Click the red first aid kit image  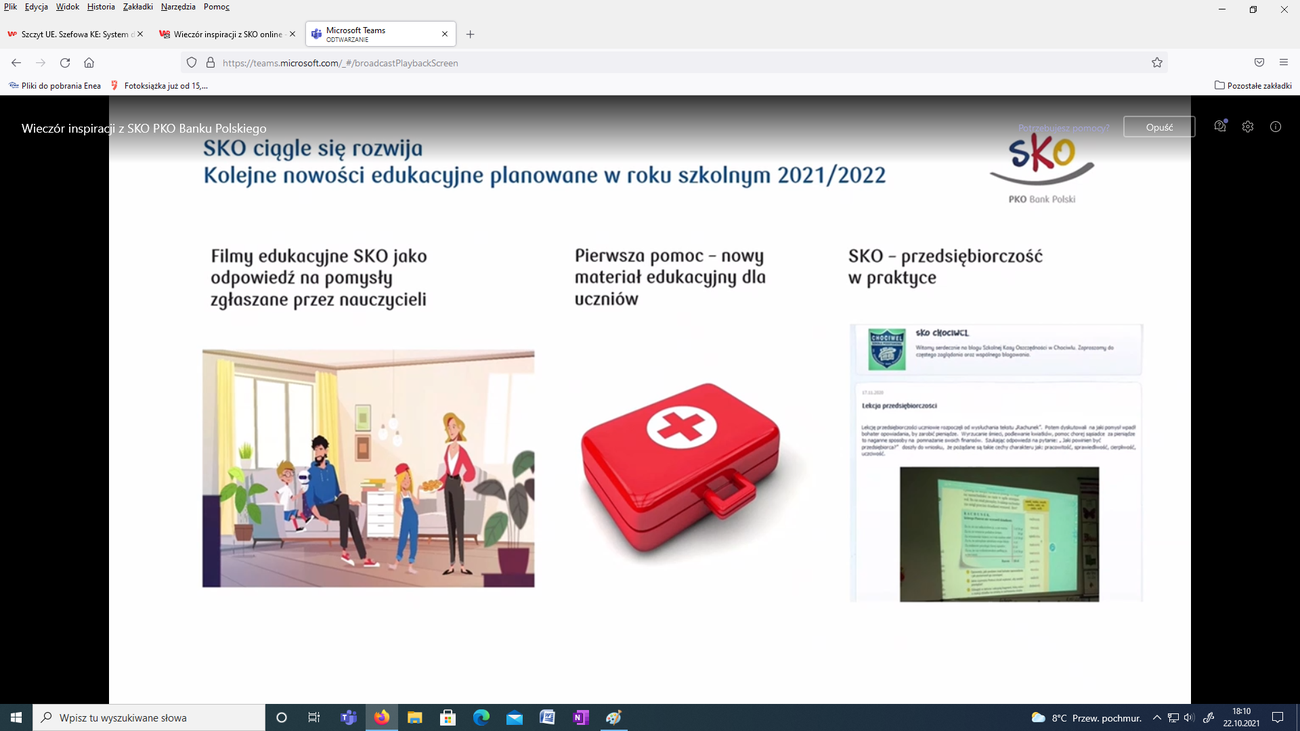click(680, 468)
